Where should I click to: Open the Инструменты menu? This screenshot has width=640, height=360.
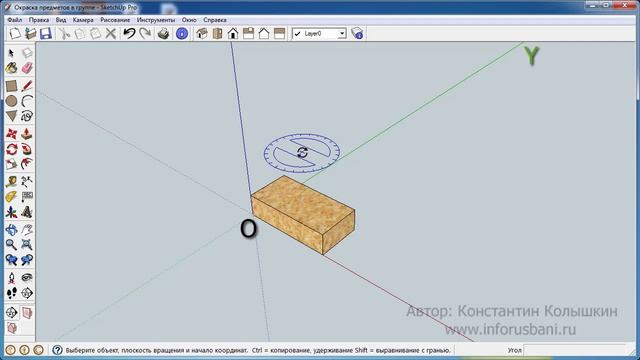pos(156,20)
